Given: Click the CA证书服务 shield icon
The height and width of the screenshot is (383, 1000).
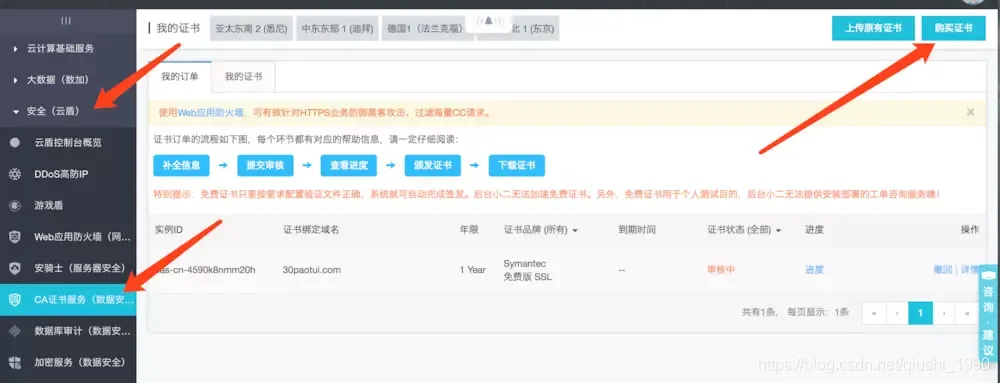Looking at the screenshot, I should click(15, 300).
